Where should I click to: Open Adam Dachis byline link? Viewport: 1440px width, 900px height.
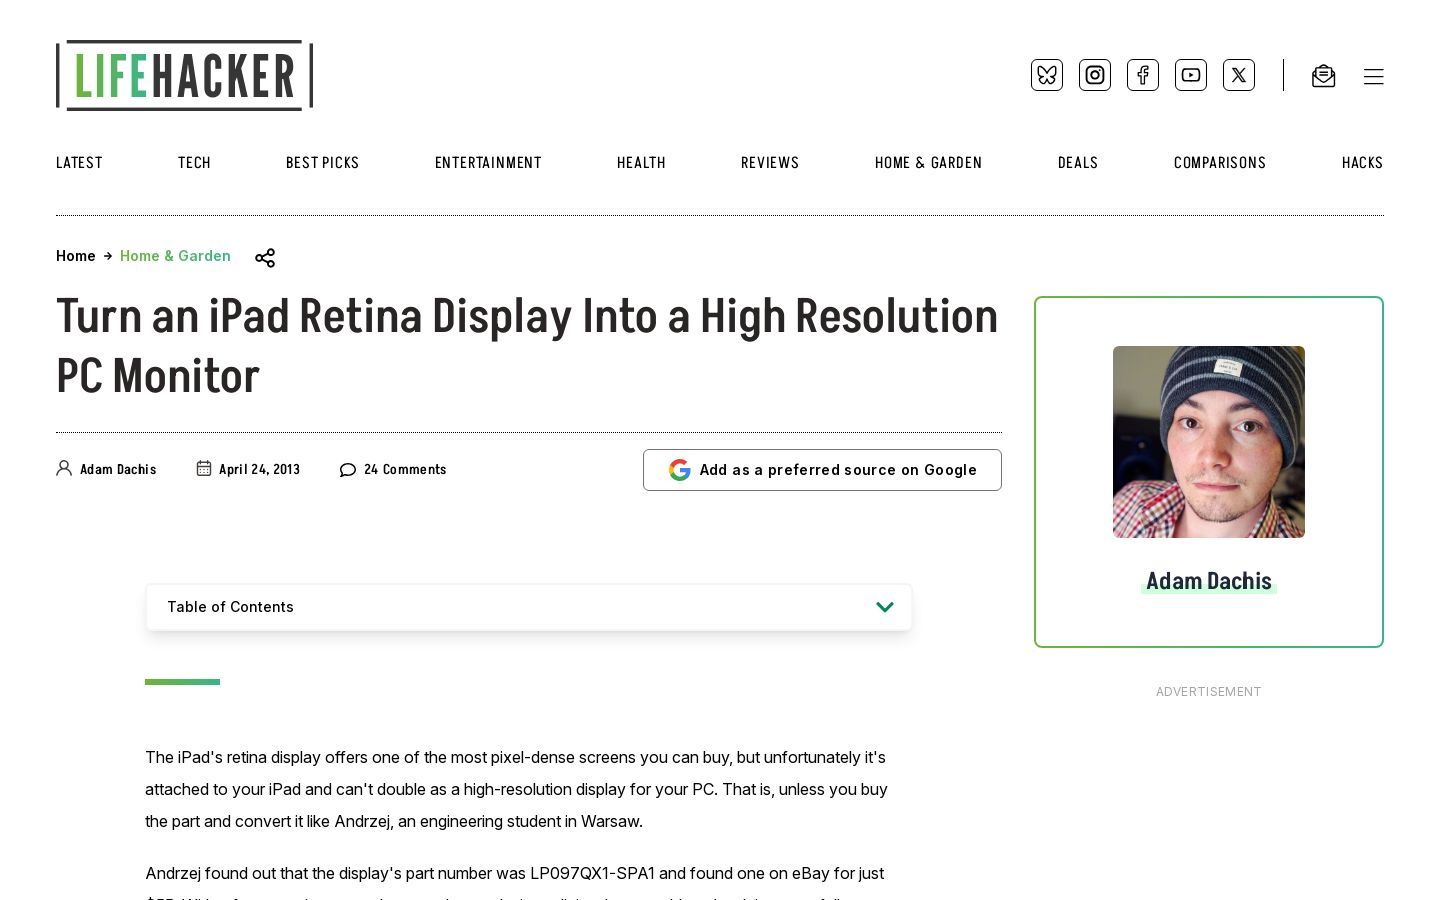(x=118, y=470)
